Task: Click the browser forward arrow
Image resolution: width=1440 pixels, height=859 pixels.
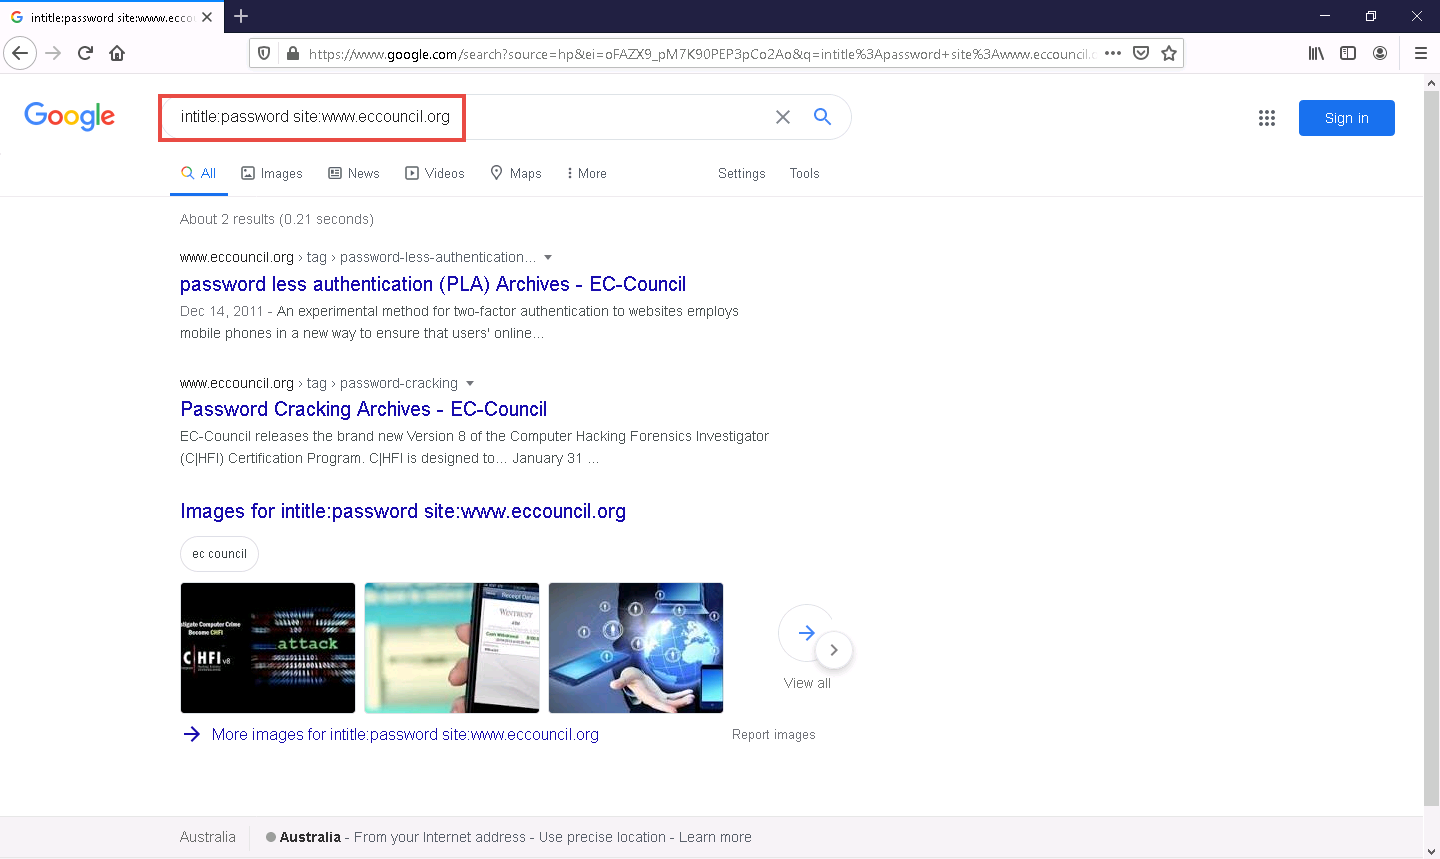Action: [53, 53]
